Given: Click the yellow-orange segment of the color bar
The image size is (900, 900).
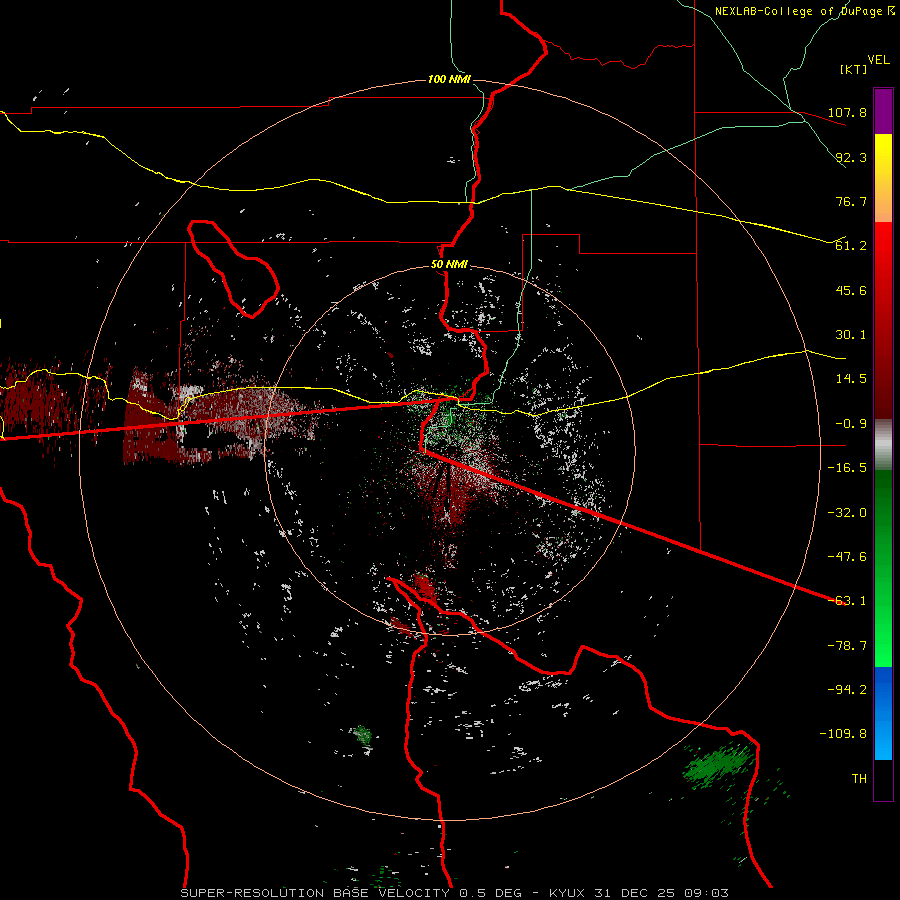Looking at the screenshot, I should click(x=883, y=178).
